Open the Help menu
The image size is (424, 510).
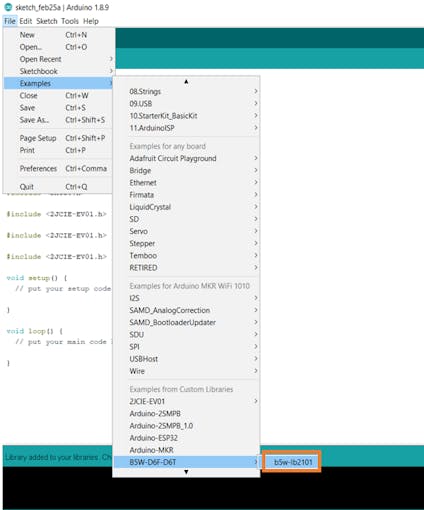(x=91, y=21)
